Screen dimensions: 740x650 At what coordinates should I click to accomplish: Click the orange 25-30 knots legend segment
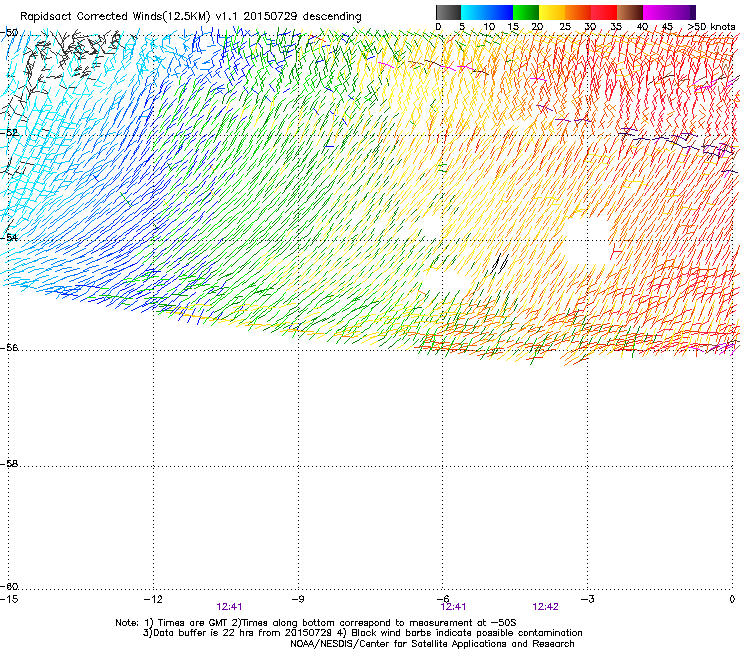pos(578,12)
